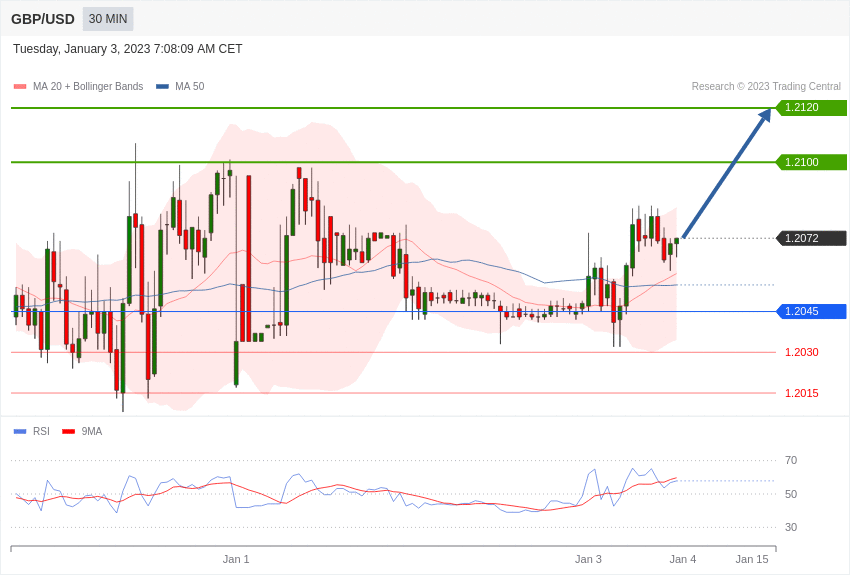Click the MA 20 + Bollinger Bands legend label
Screen dimensions: 850x576
[88, 87]
